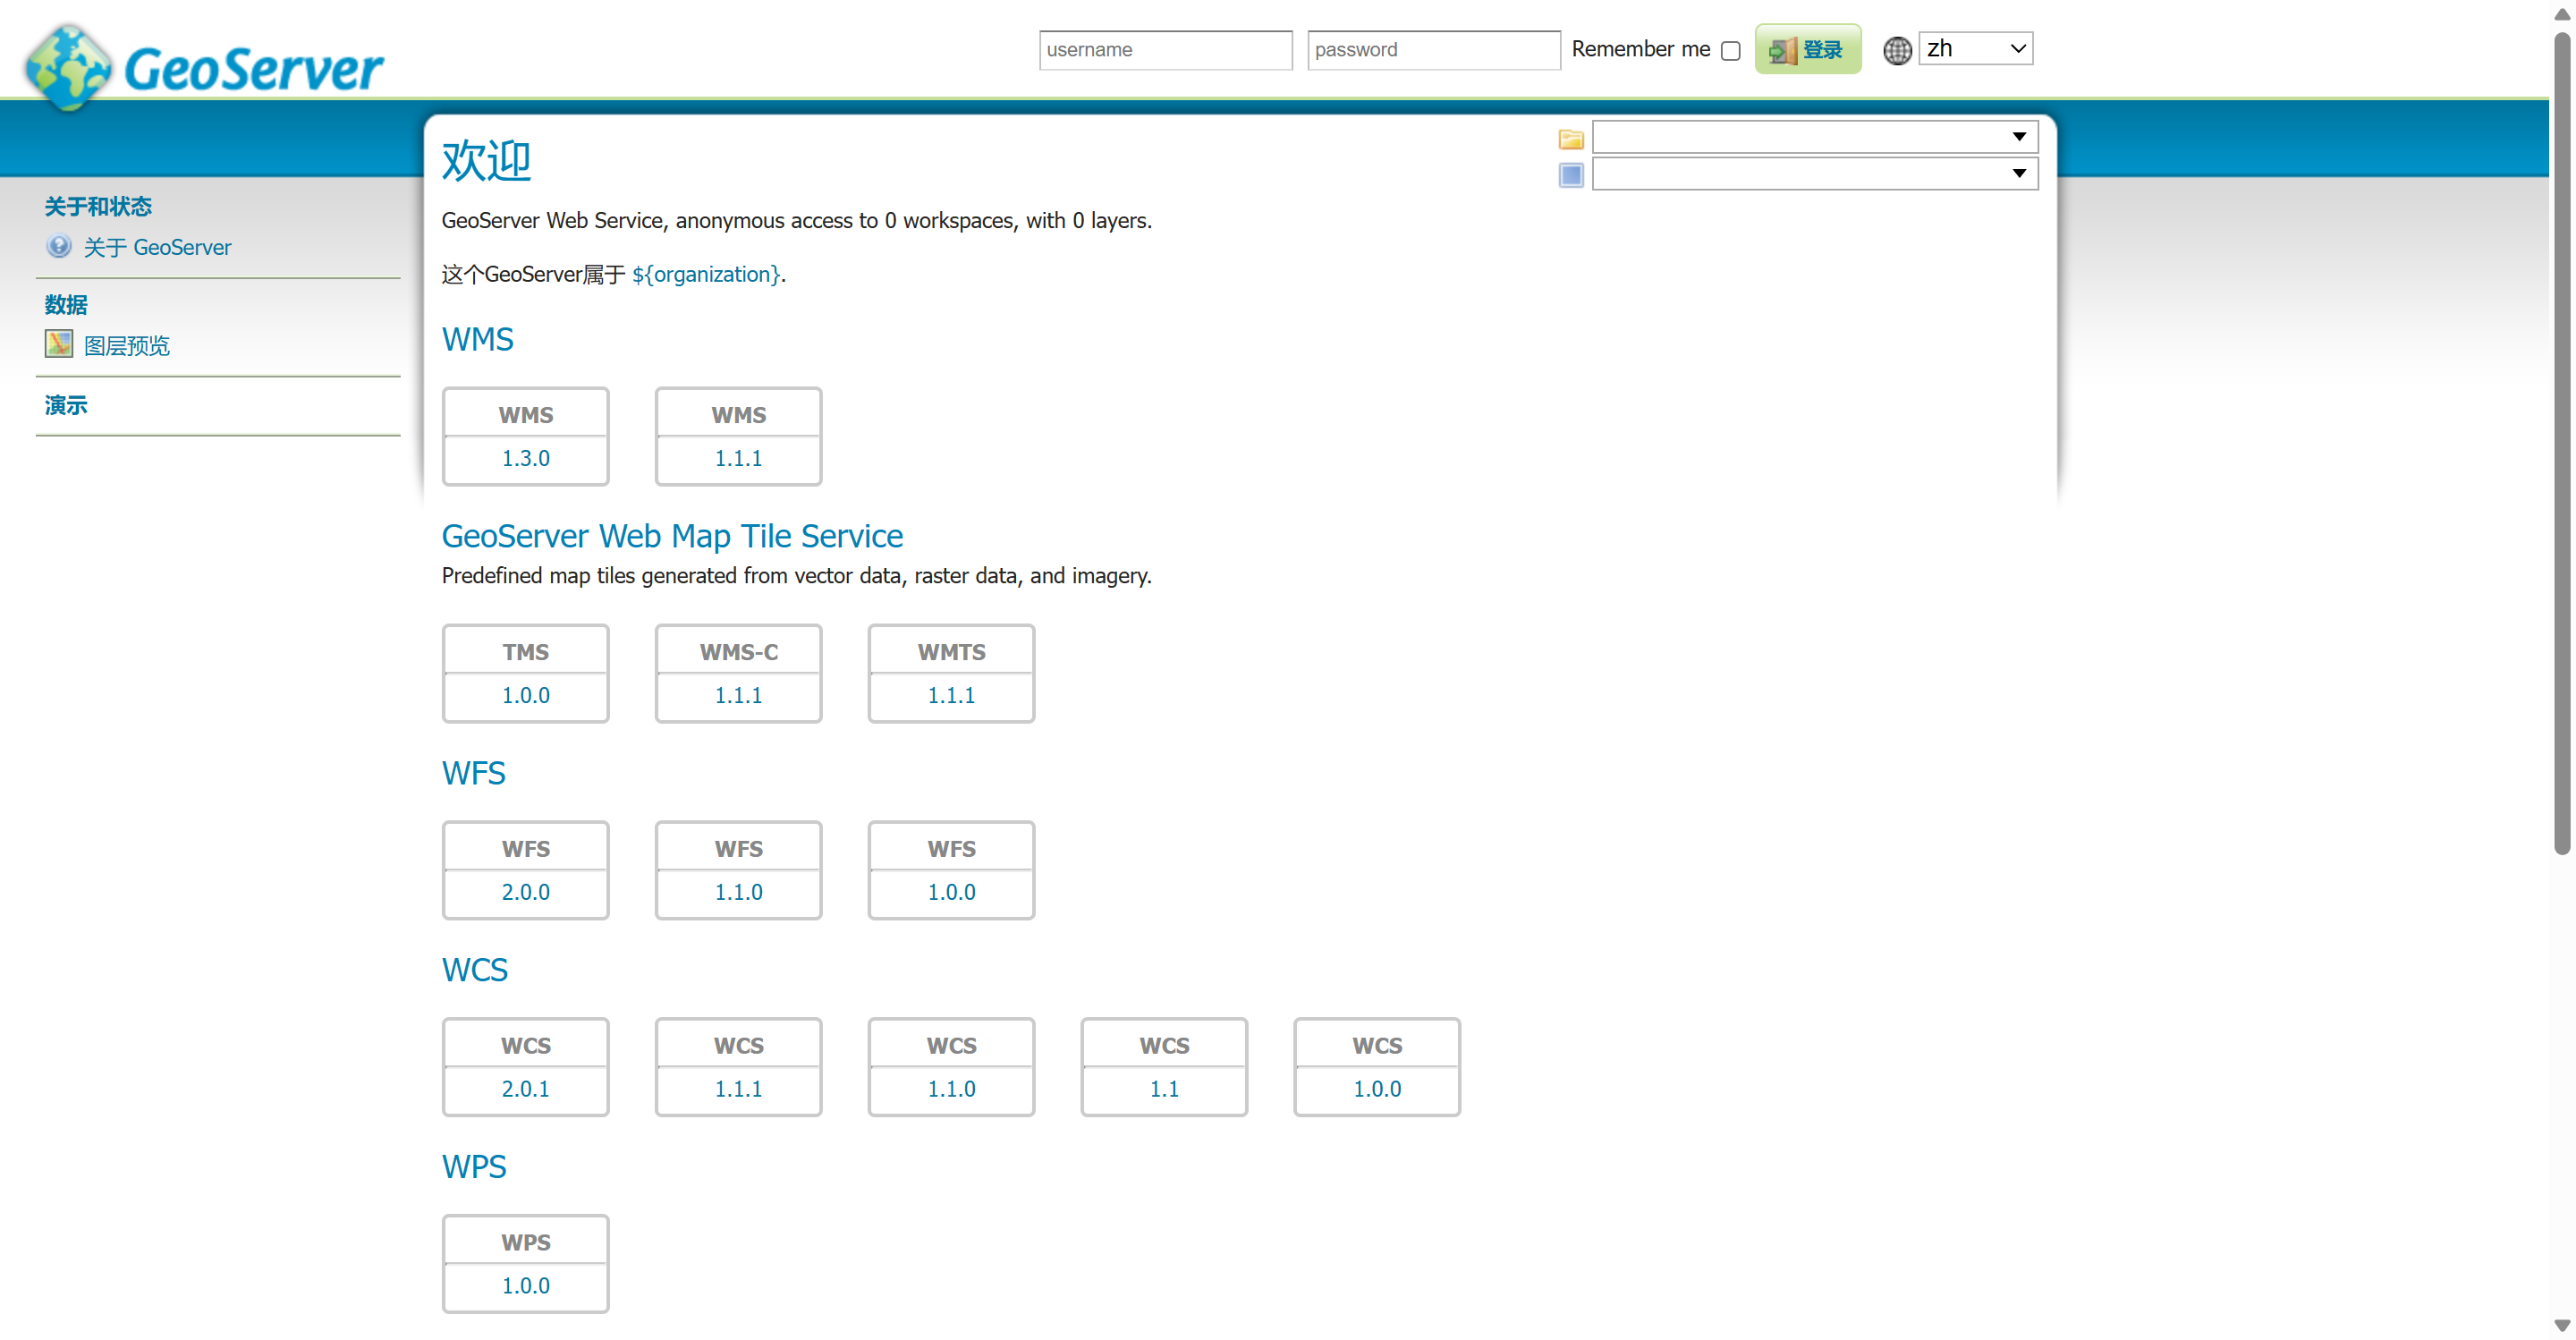Open the zh language dropdown
The height and width of the screenshot is (1340, 2576).
tap(1975, 48)
